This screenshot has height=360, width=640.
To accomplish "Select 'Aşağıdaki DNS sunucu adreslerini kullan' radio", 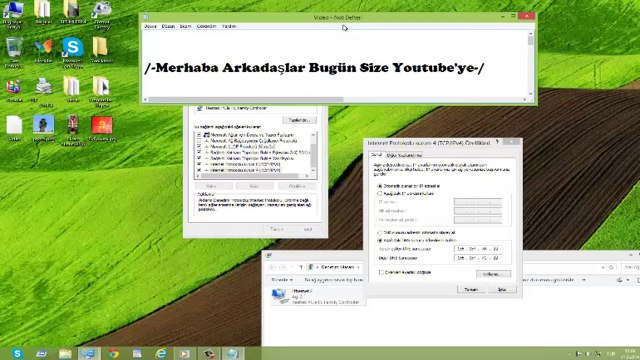I will (380, 240).
